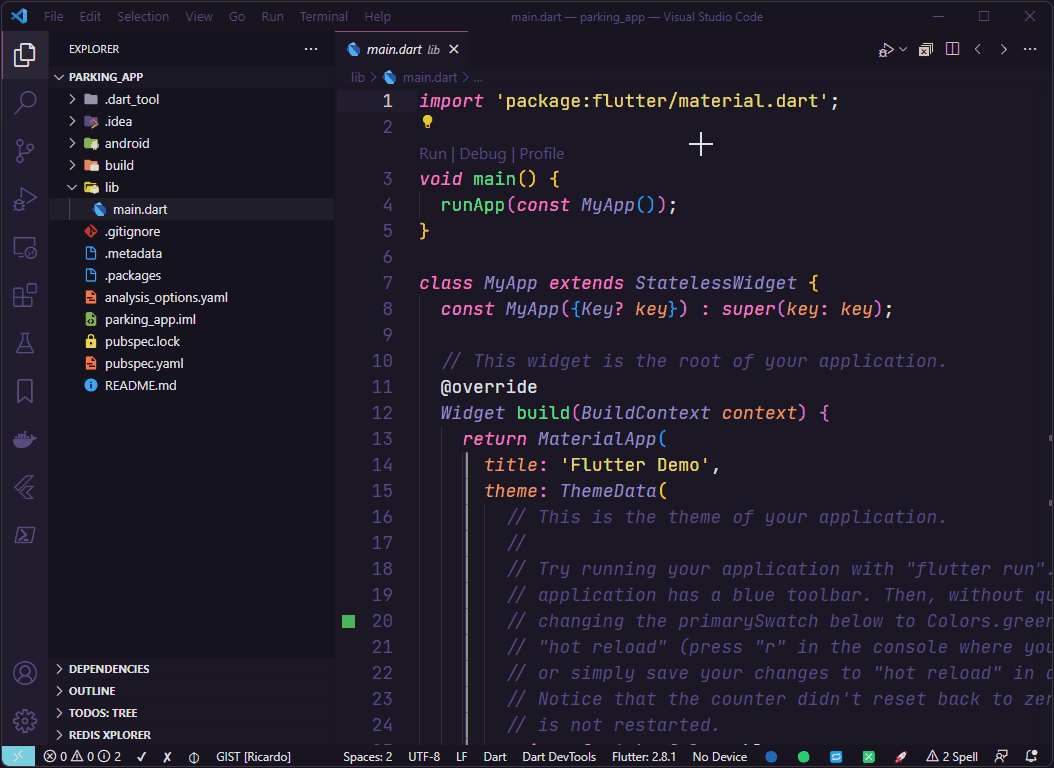Open pubspec.yaml in the explorer
The width and height of the screenshot is (1054, 768).
[x=192, y=364]
